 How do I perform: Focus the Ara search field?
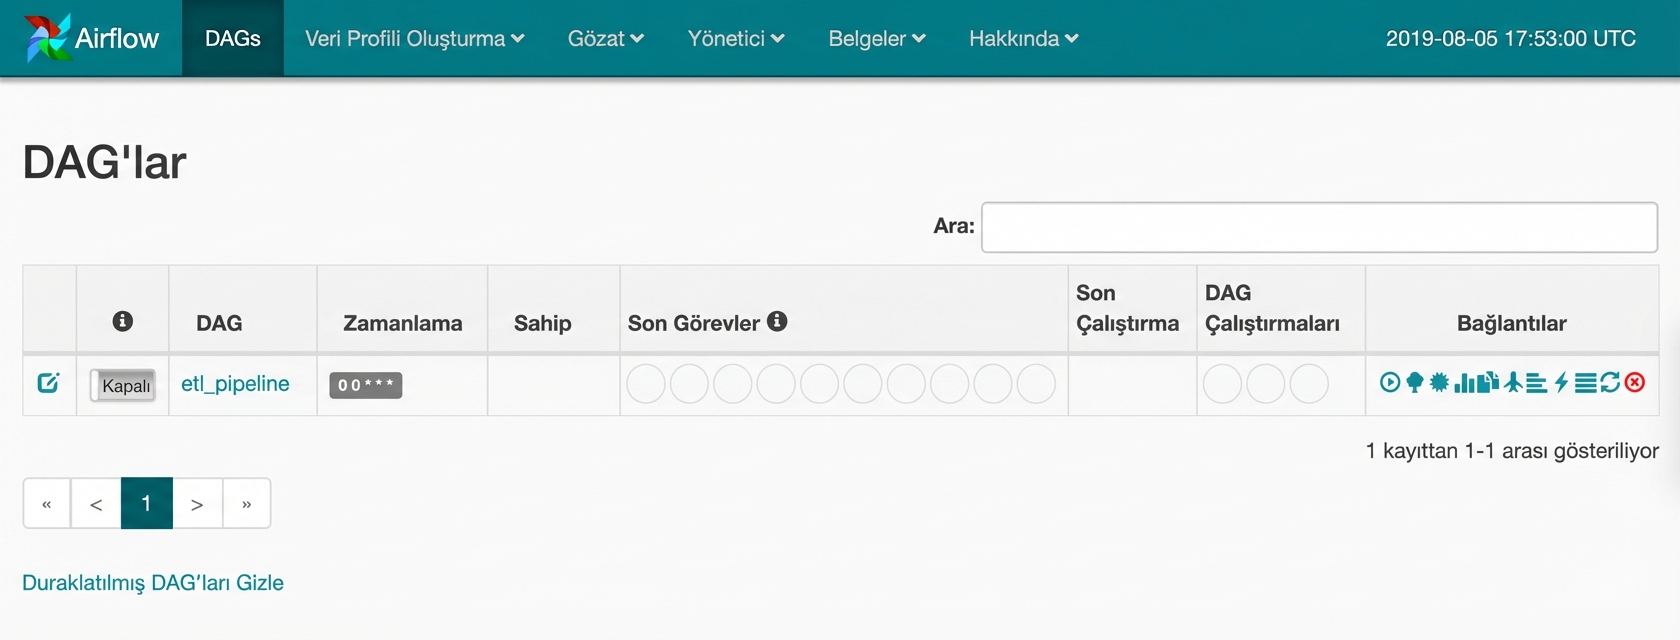click(x=1318, y=227)
